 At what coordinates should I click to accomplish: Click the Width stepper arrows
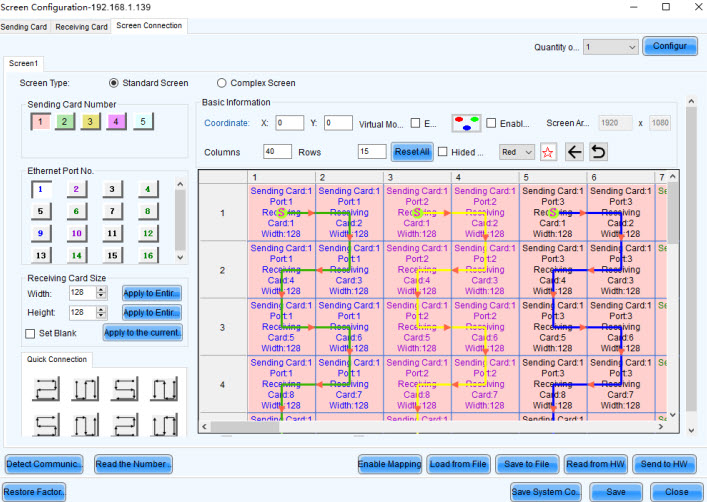(x=101, y=292)
